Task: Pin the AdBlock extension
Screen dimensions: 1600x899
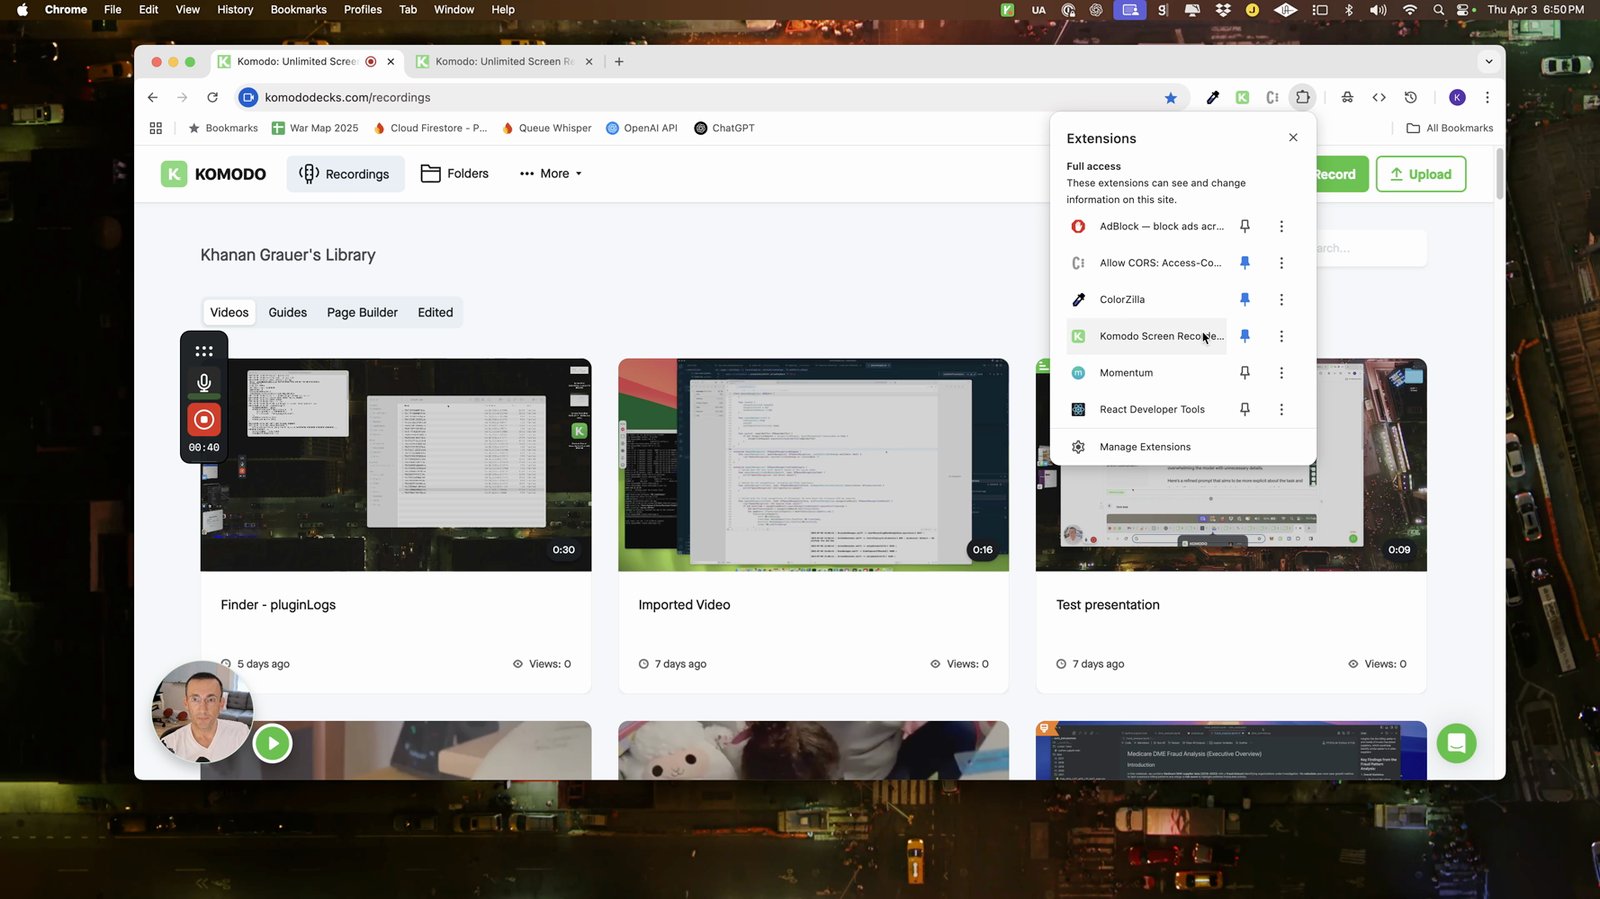Action: [x=1245, y=226]
